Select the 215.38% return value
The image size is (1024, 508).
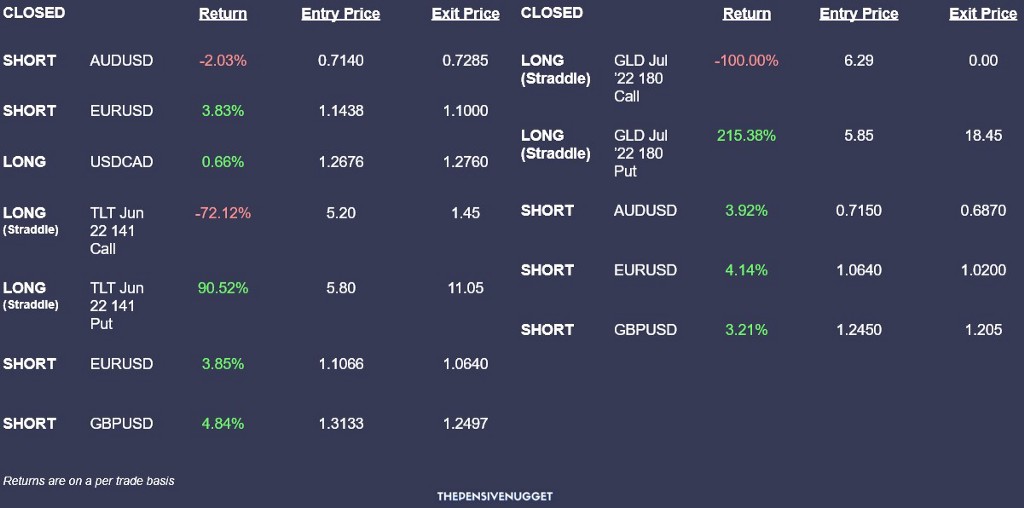tap(746, 136)
